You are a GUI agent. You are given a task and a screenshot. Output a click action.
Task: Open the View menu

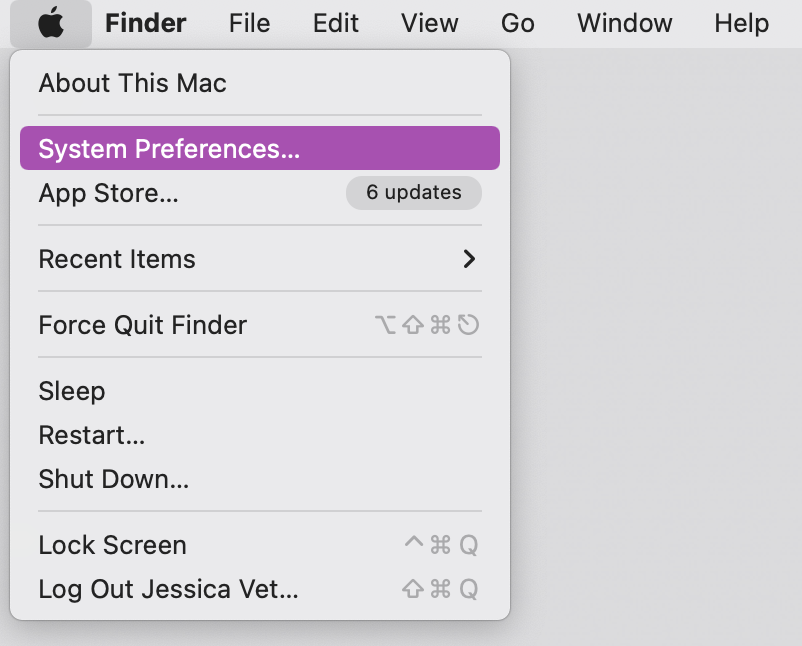430,24
